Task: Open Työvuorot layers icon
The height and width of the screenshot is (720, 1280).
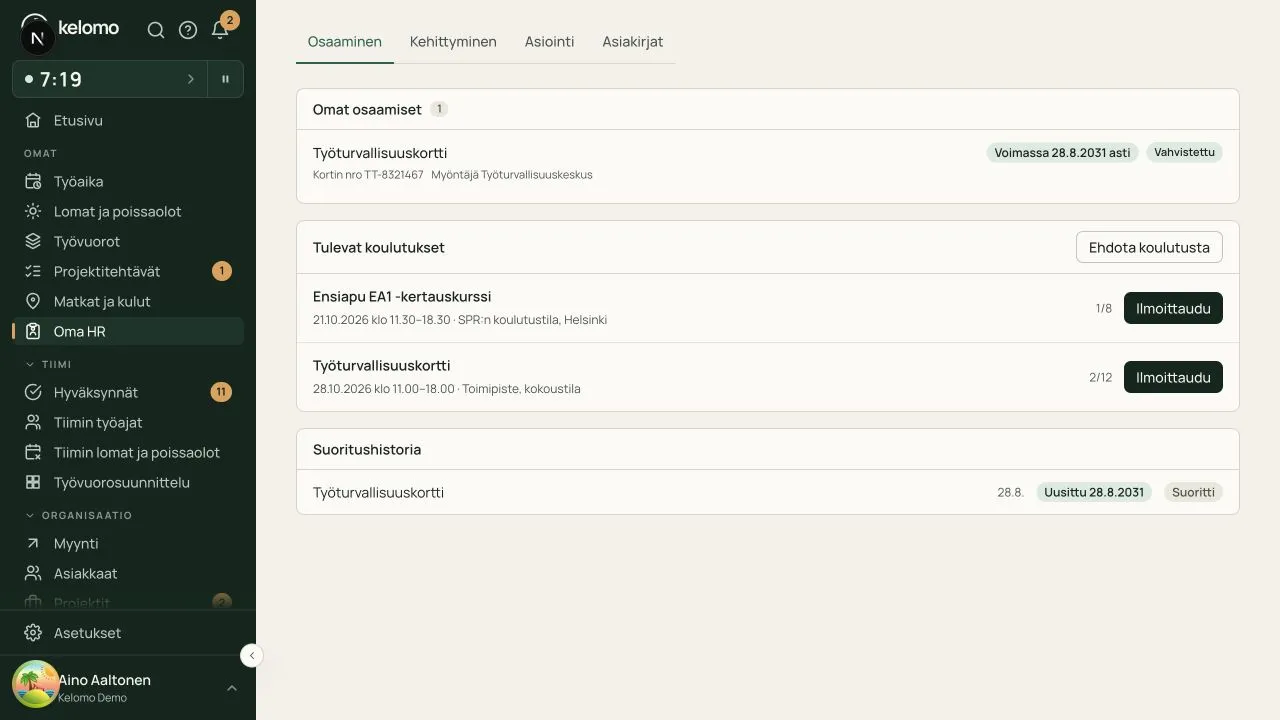Action: [x=33, y=242]
